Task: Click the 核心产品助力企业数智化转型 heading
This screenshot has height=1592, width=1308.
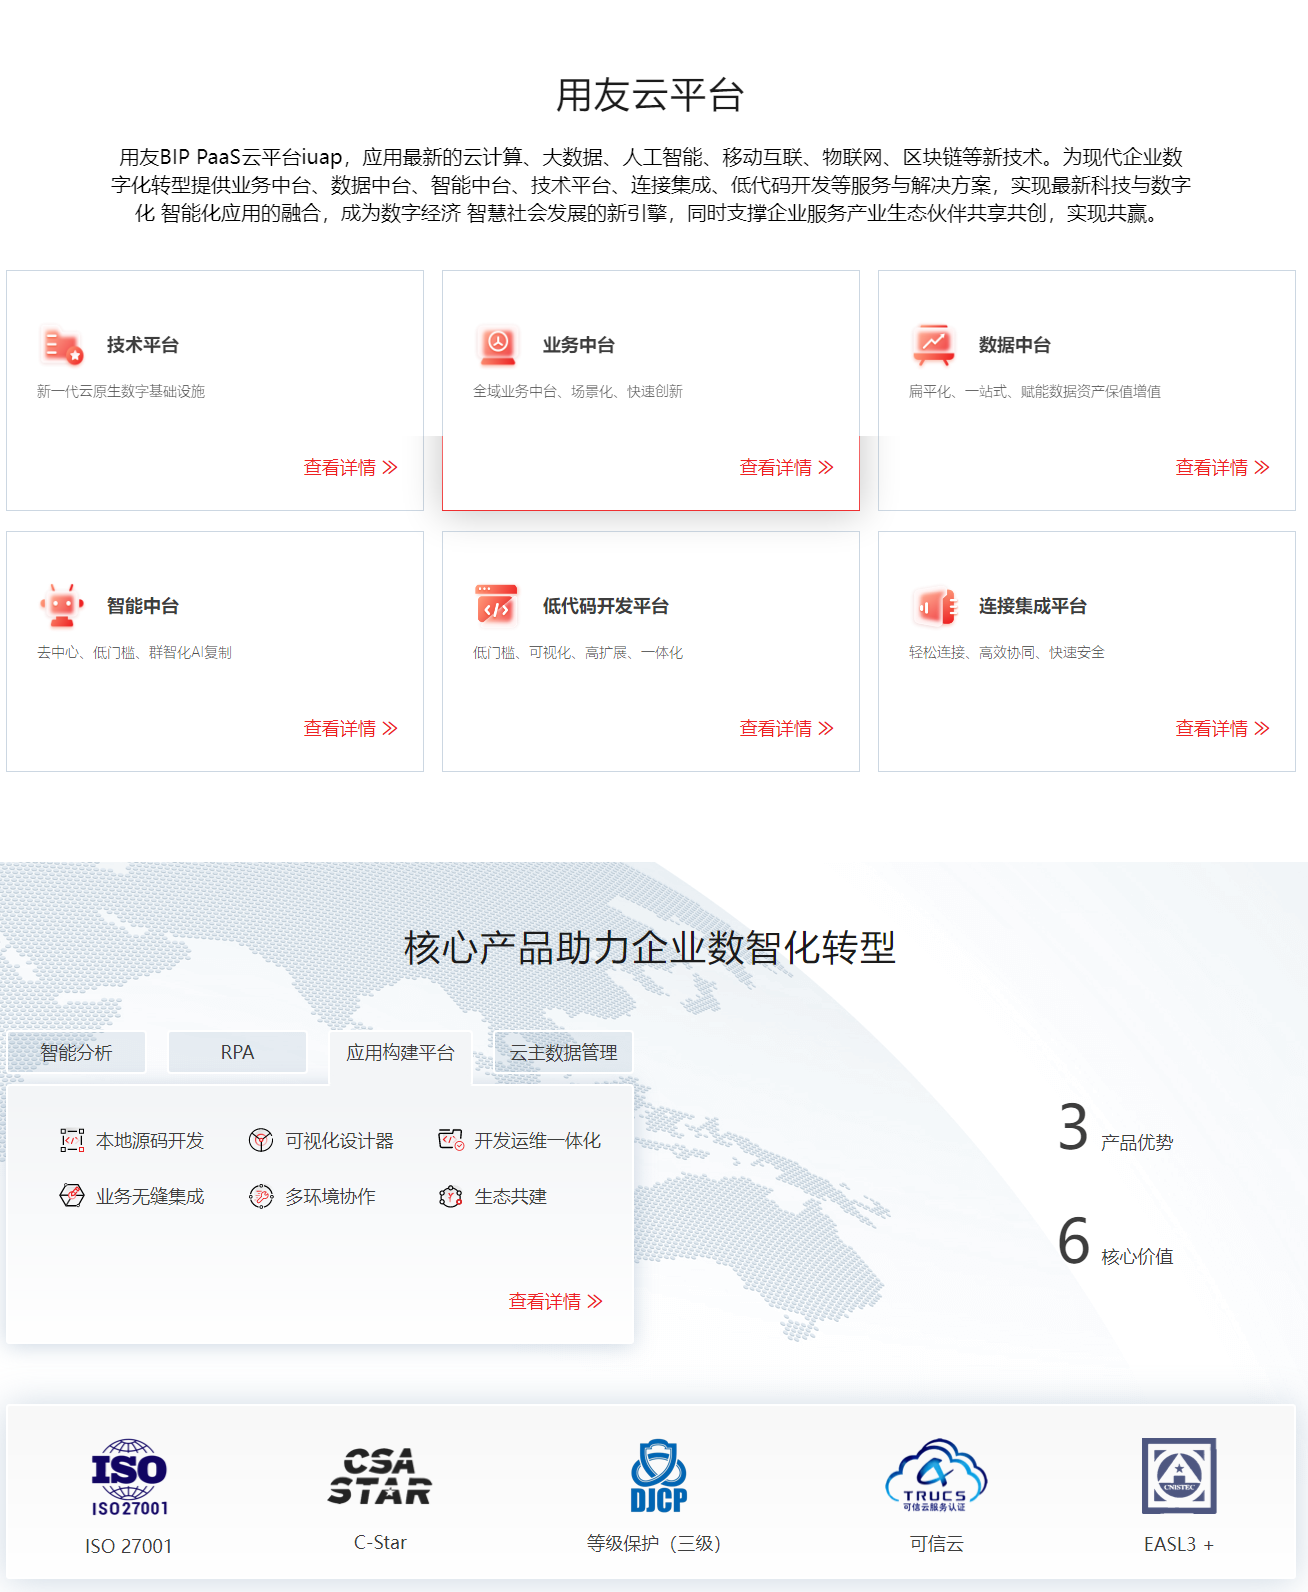Action: coord(650,948)
